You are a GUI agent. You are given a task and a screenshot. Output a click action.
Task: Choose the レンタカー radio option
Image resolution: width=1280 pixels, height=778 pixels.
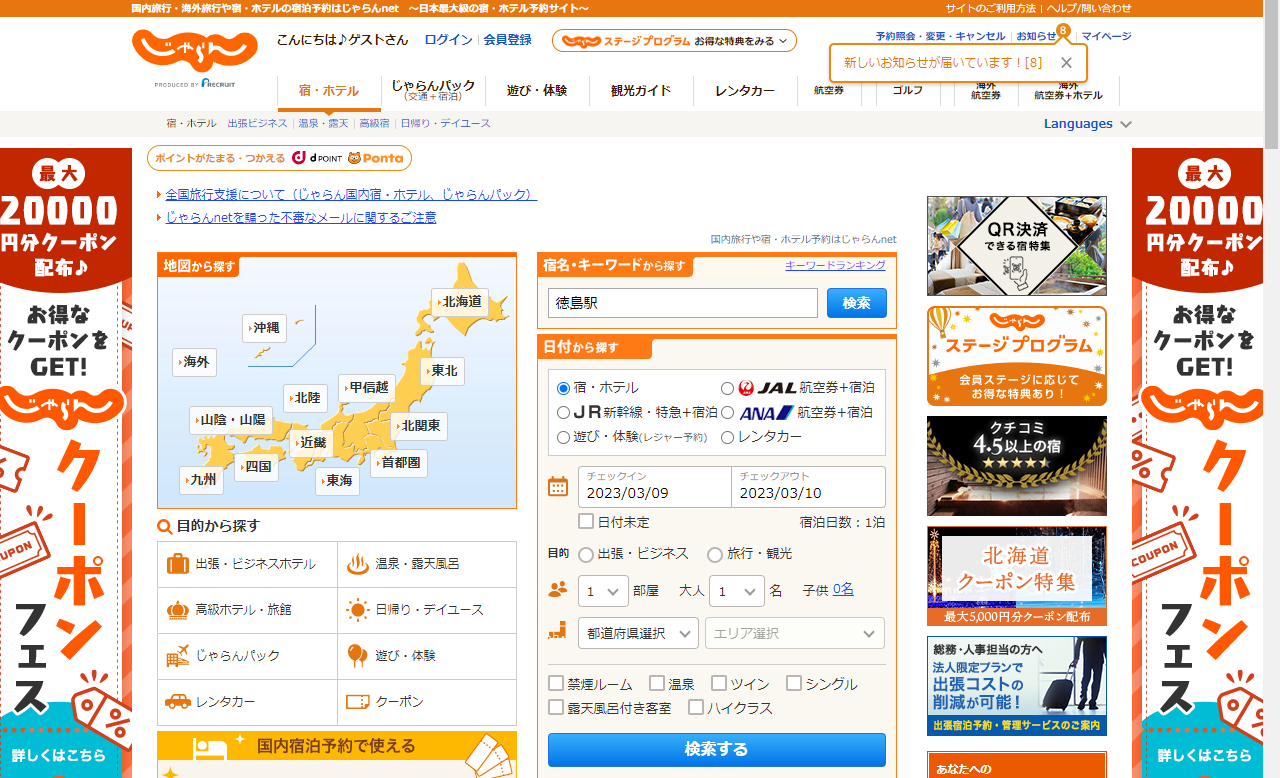pos(727,437)
